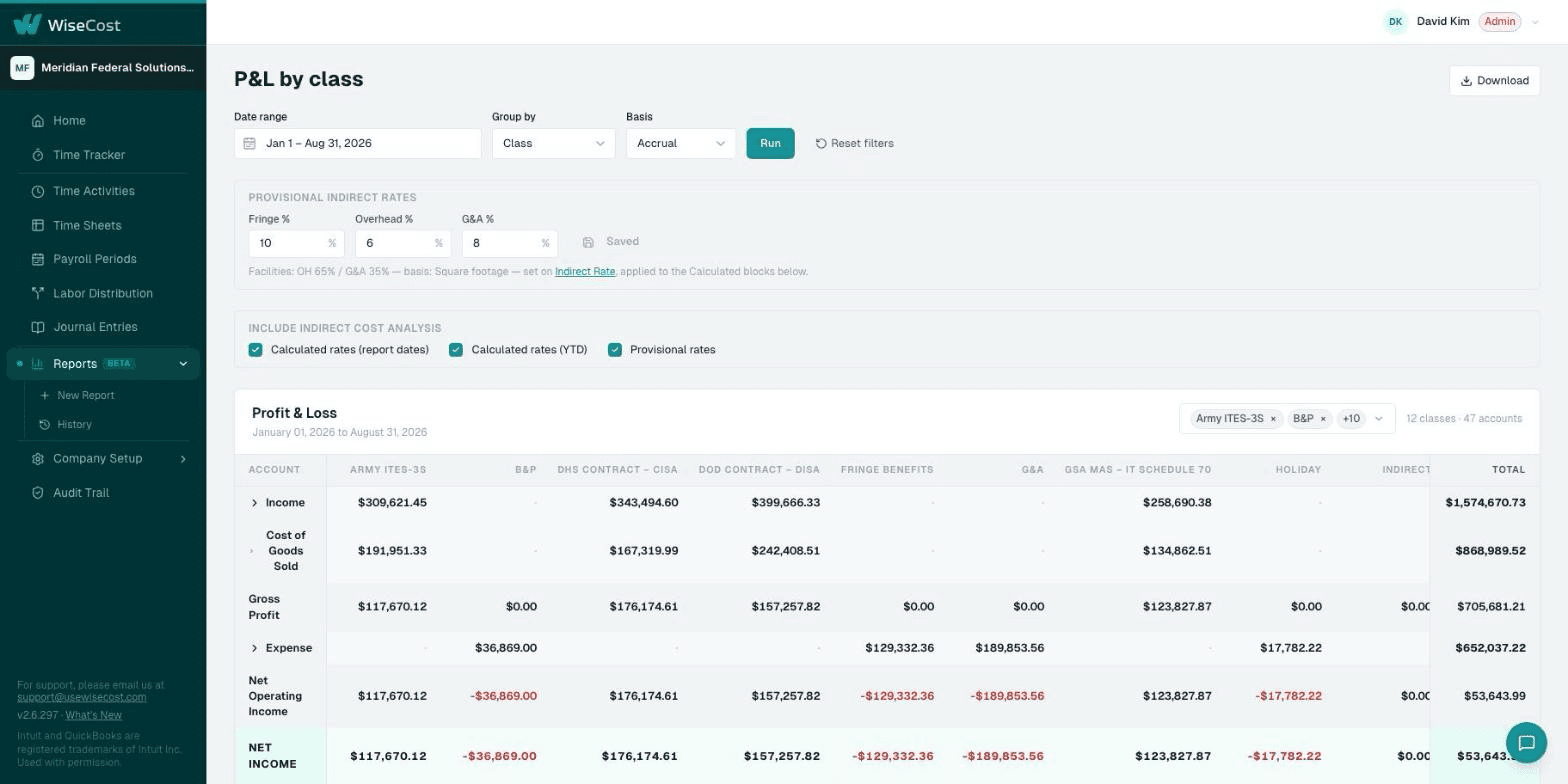Click the Time Activities clock icon
This screenshot has width=1568, height=784.
pos(38,191)
